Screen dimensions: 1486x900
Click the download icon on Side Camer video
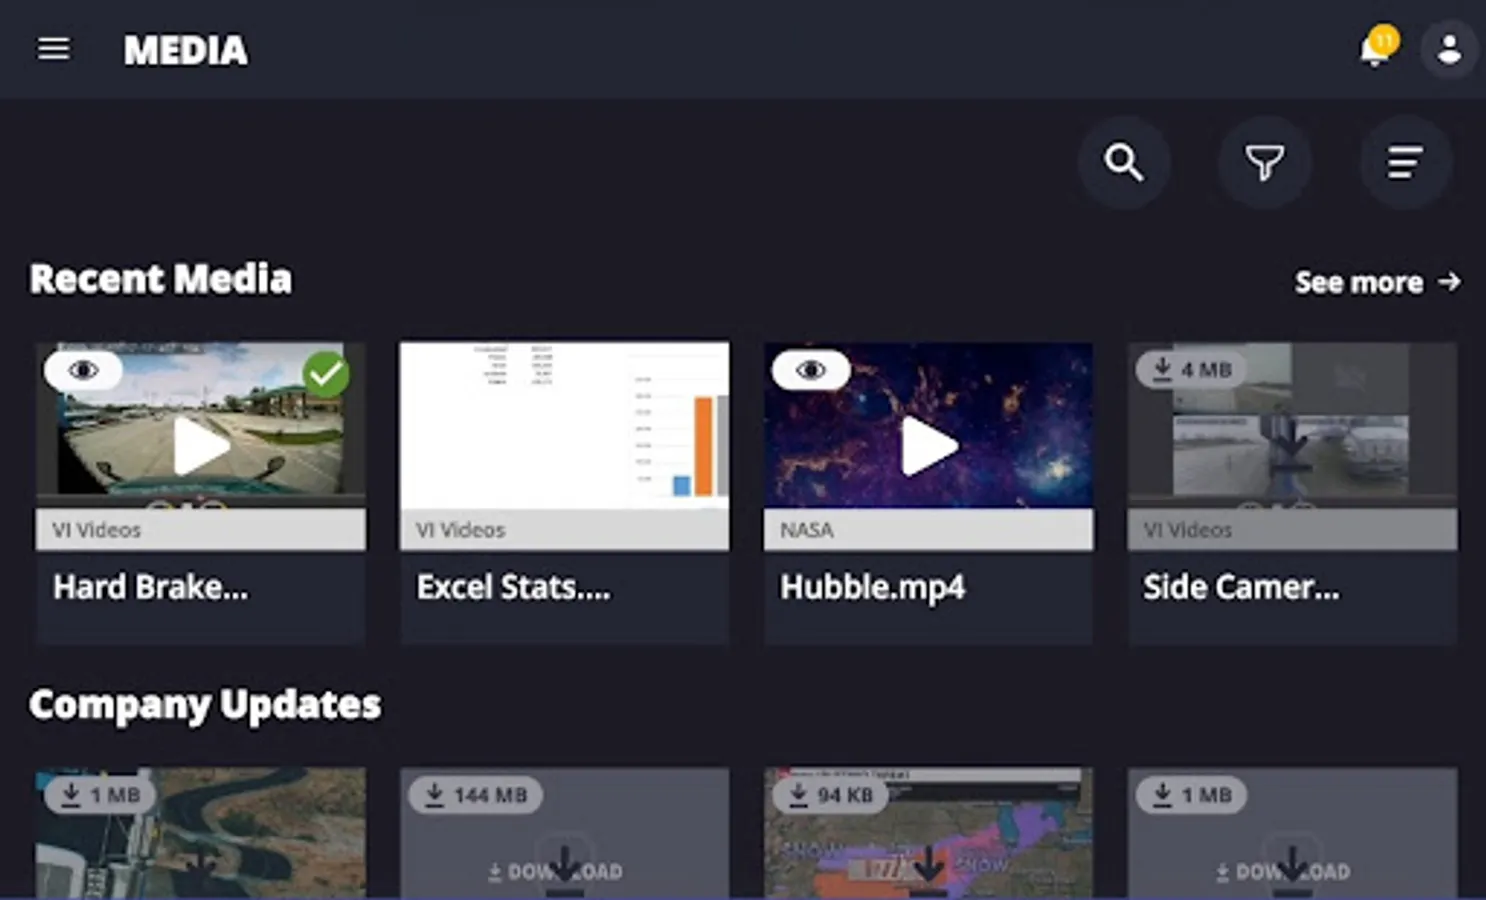pyautogui.click(x=1190, y=369)
